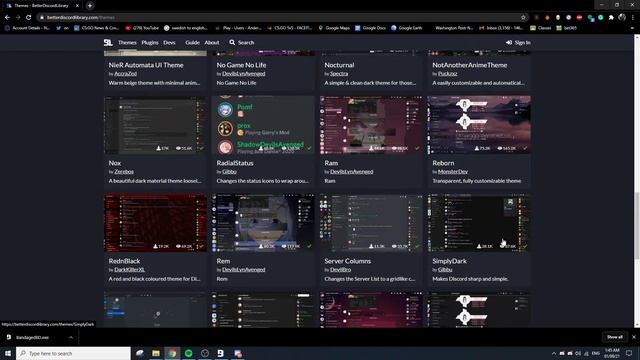
Task: Click the Windows taskbar search box
Action: (x=73, y=353)
